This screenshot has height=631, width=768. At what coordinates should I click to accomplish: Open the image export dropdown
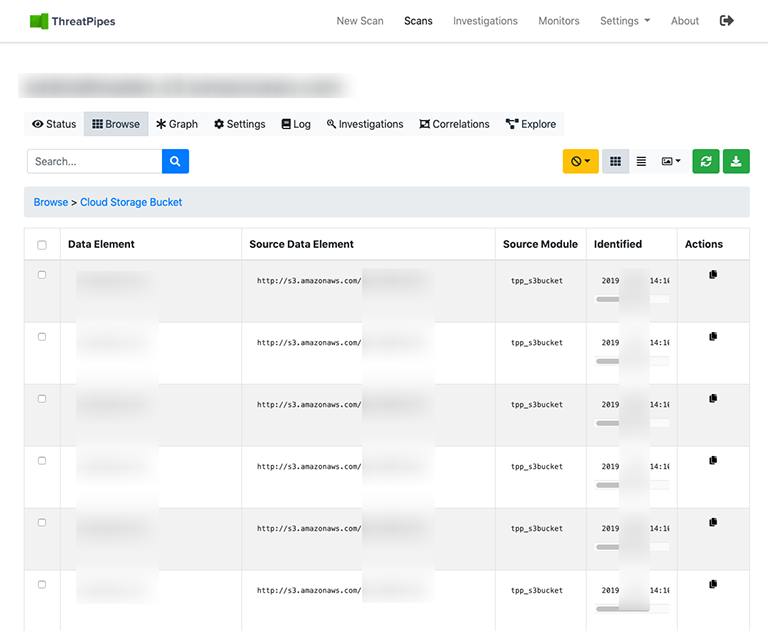pyautogui.click(x=671, y=161)
